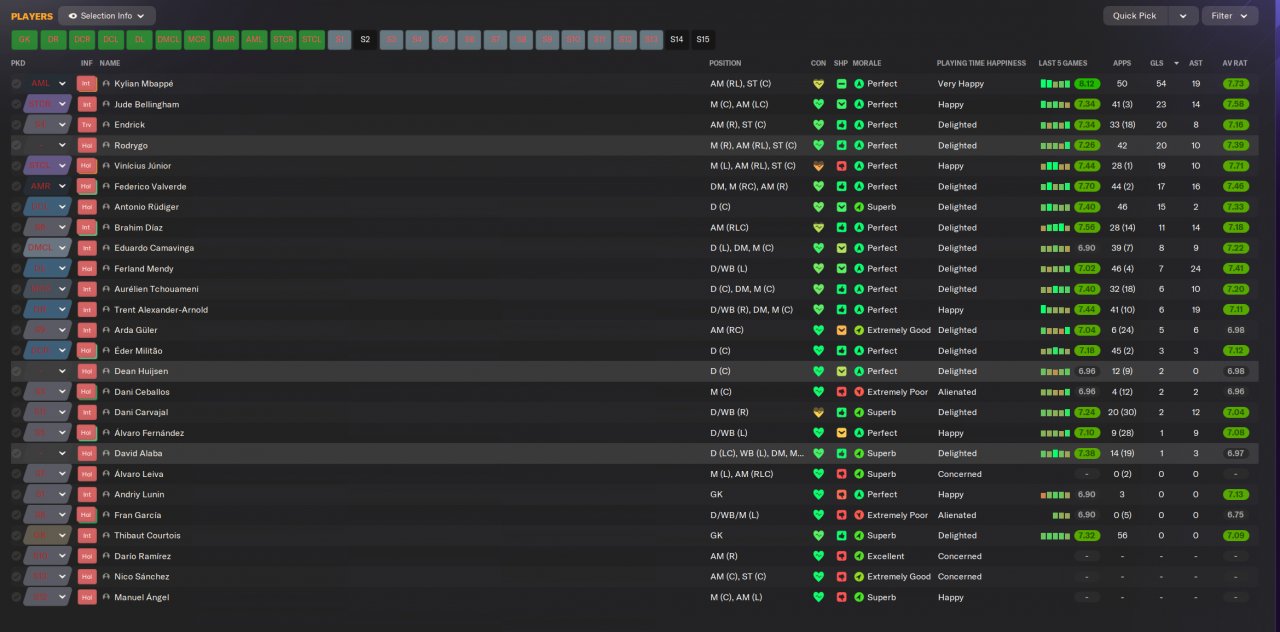Click Vinícius Júnior's red match sharpness icon
The image size is (1280, 632).
tap(841, 166)
